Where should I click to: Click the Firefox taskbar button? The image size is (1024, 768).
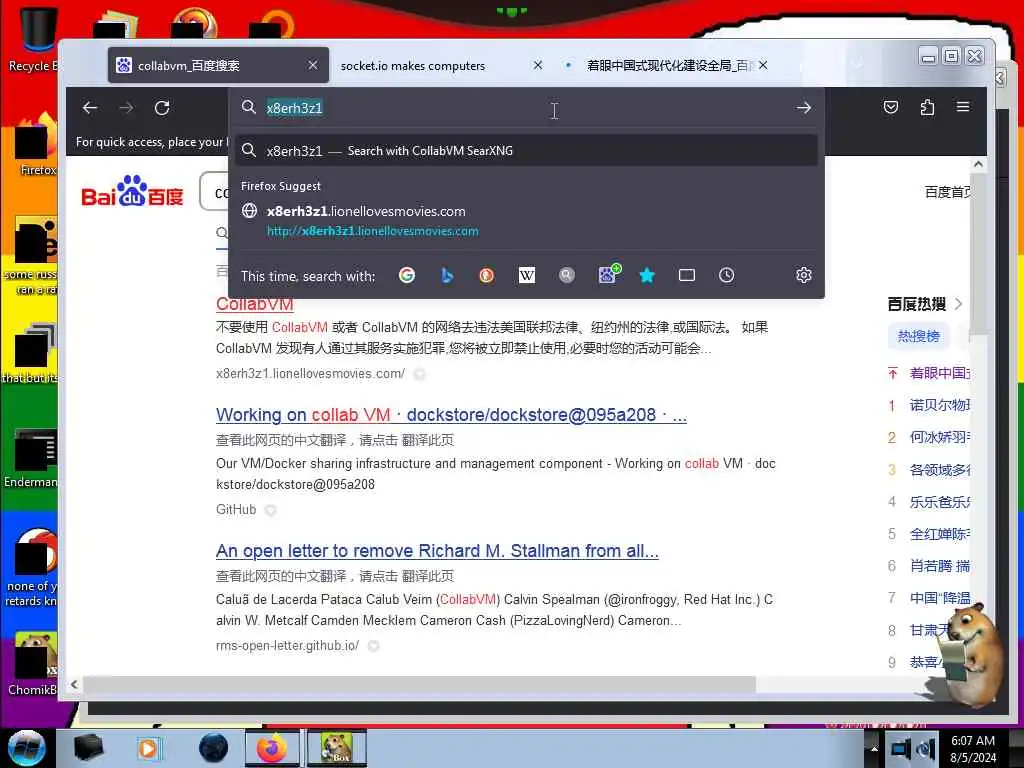272,748
